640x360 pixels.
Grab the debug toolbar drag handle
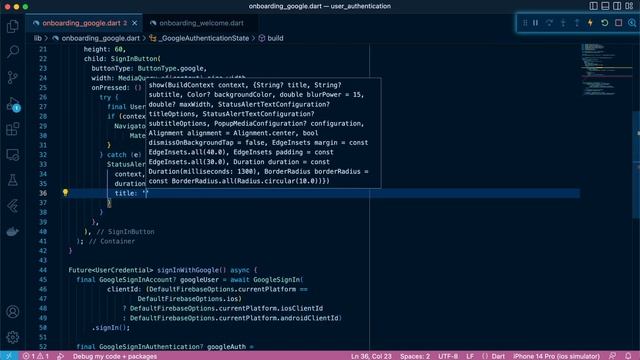pyautogui.click(x=525, y=23)
